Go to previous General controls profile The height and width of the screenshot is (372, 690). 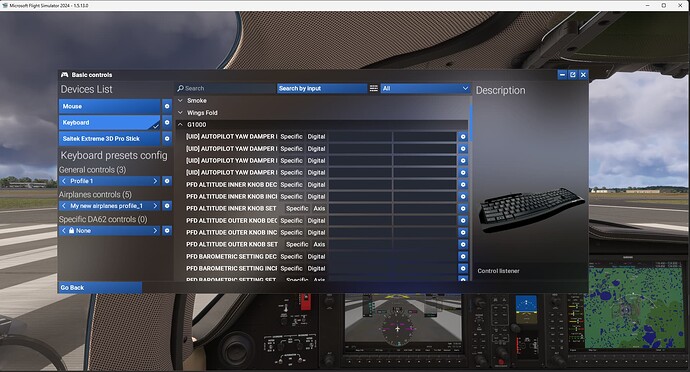tap(64, 181)
